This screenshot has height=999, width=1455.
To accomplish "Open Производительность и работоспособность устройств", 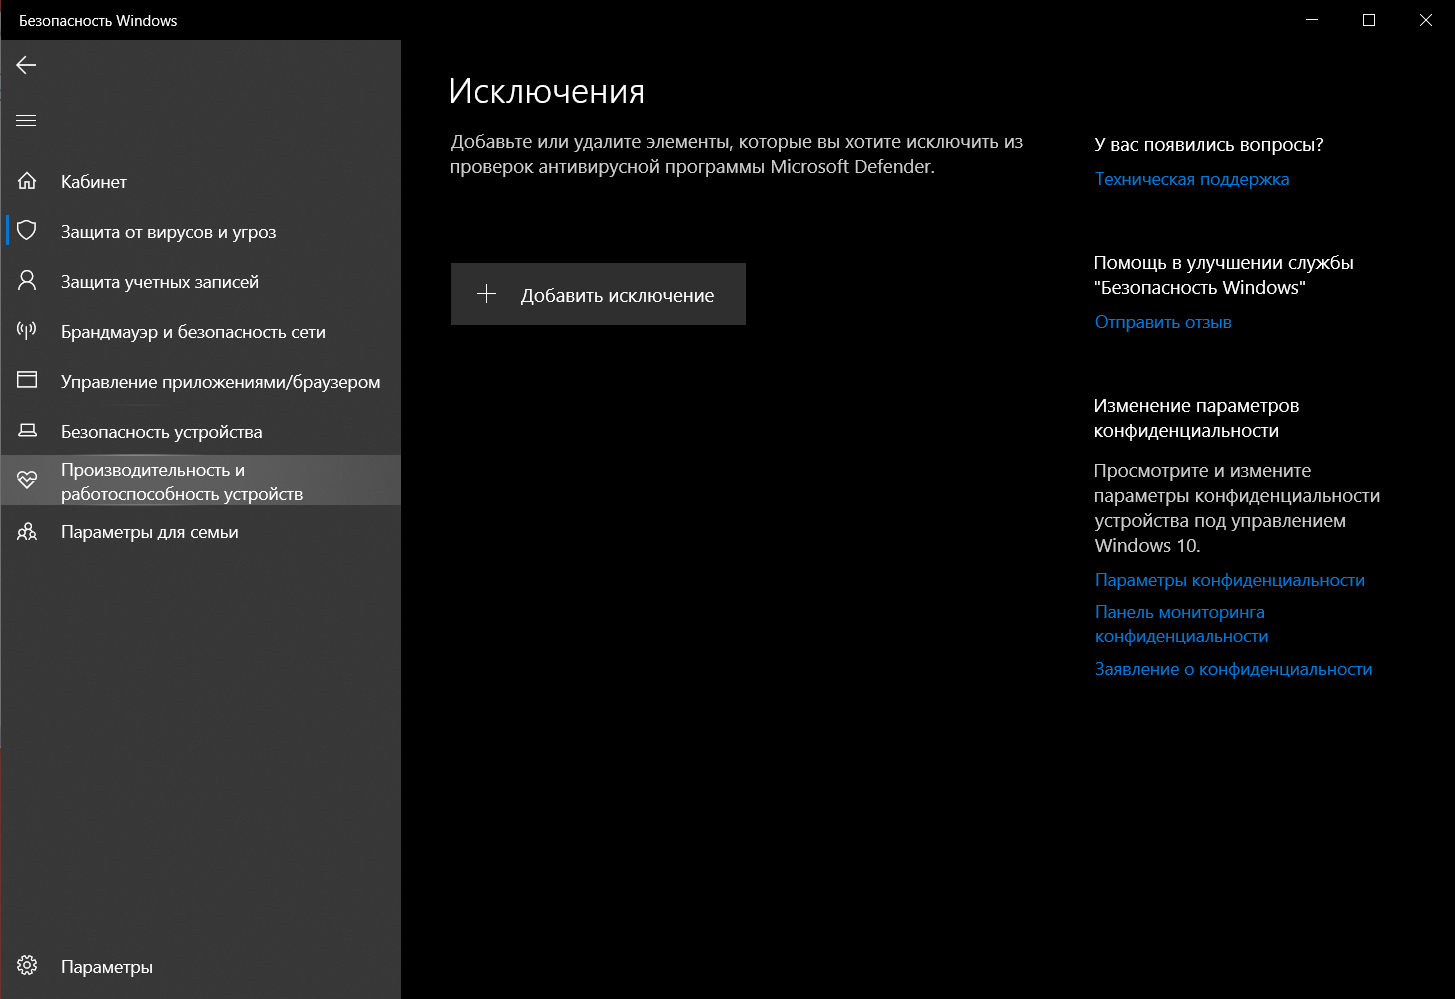I will pyautogui.click(x=200, y=481).
